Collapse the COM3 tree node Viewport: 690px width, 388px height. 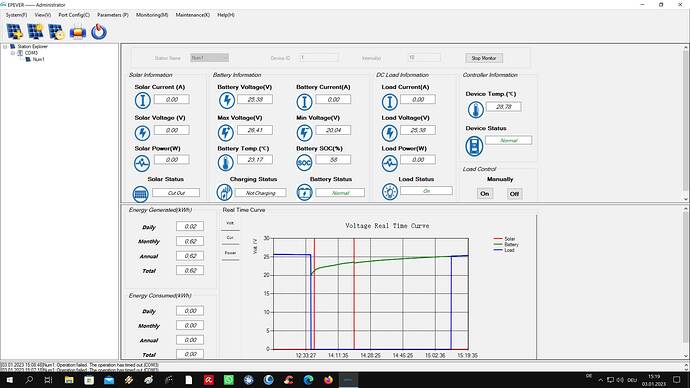pos(13,53)
